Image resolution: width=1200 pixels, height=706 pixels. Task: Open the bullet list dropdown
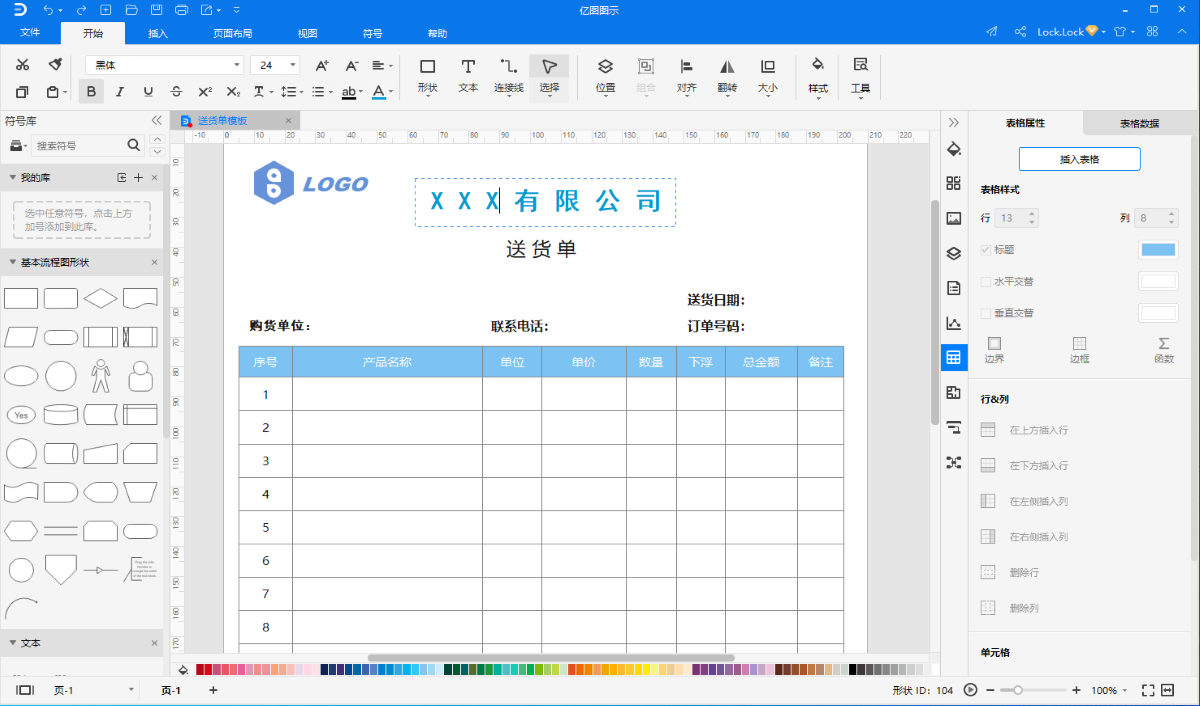(322, 92)
